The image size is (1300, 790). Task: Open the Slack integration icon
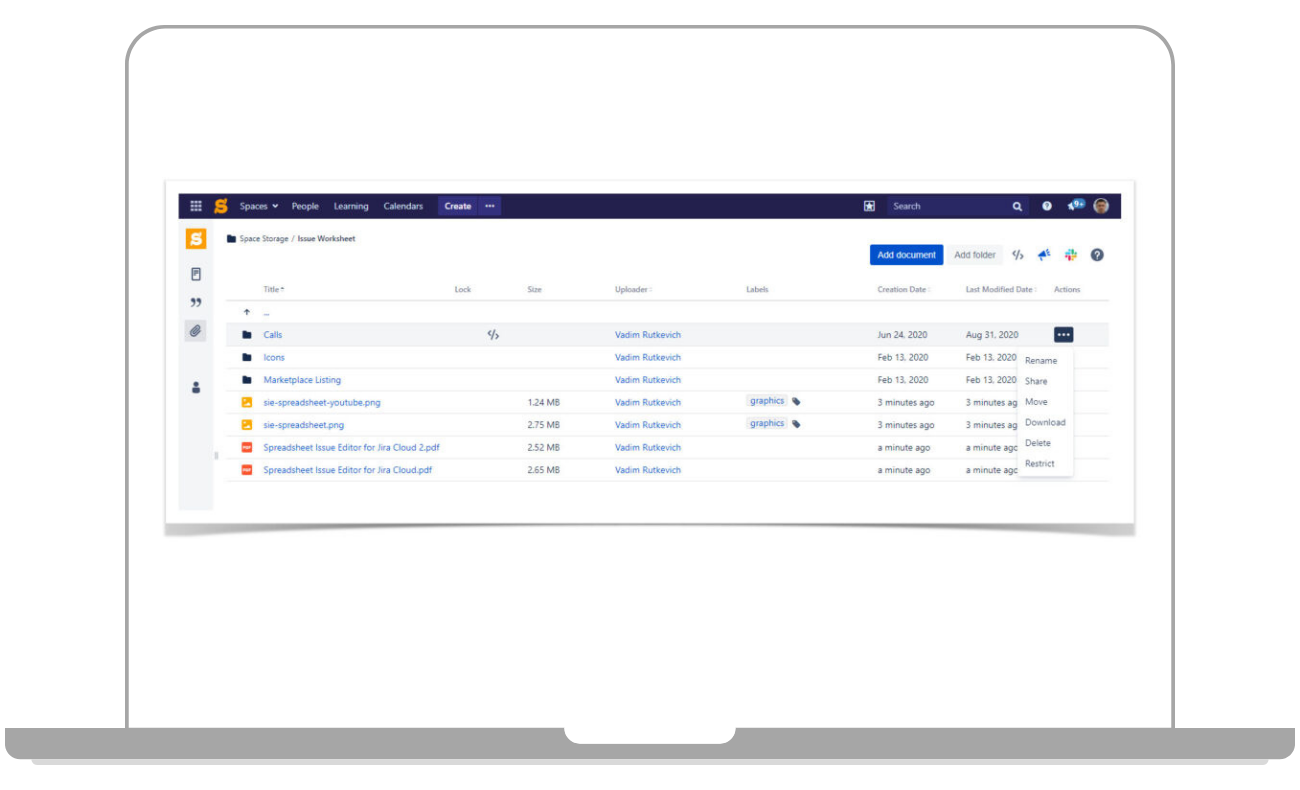pos(1070,255)
